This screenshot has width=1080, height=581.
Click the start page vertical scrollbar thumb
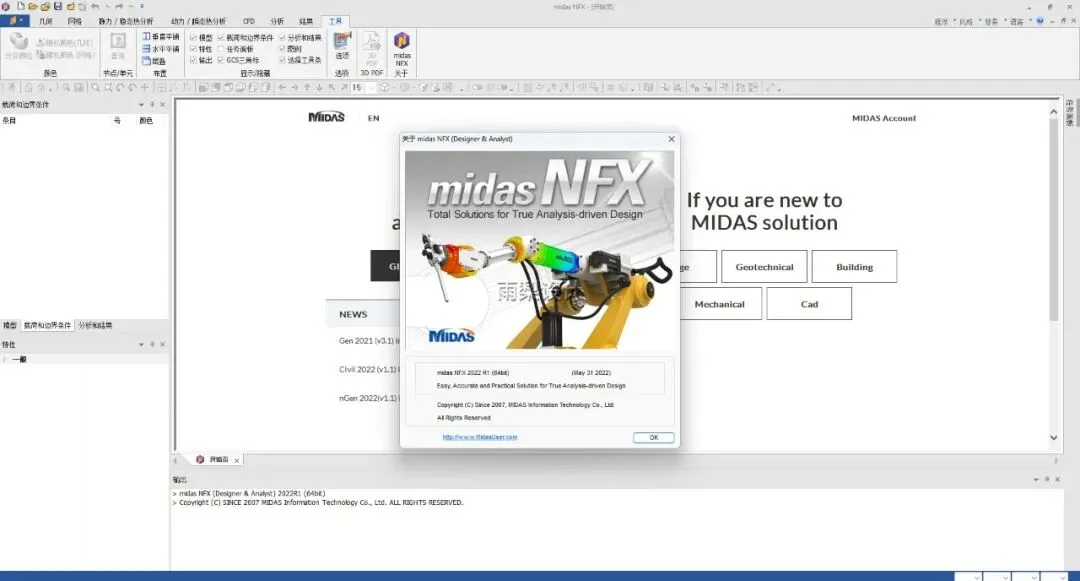pyautogui.click(x=1053, y=219)
